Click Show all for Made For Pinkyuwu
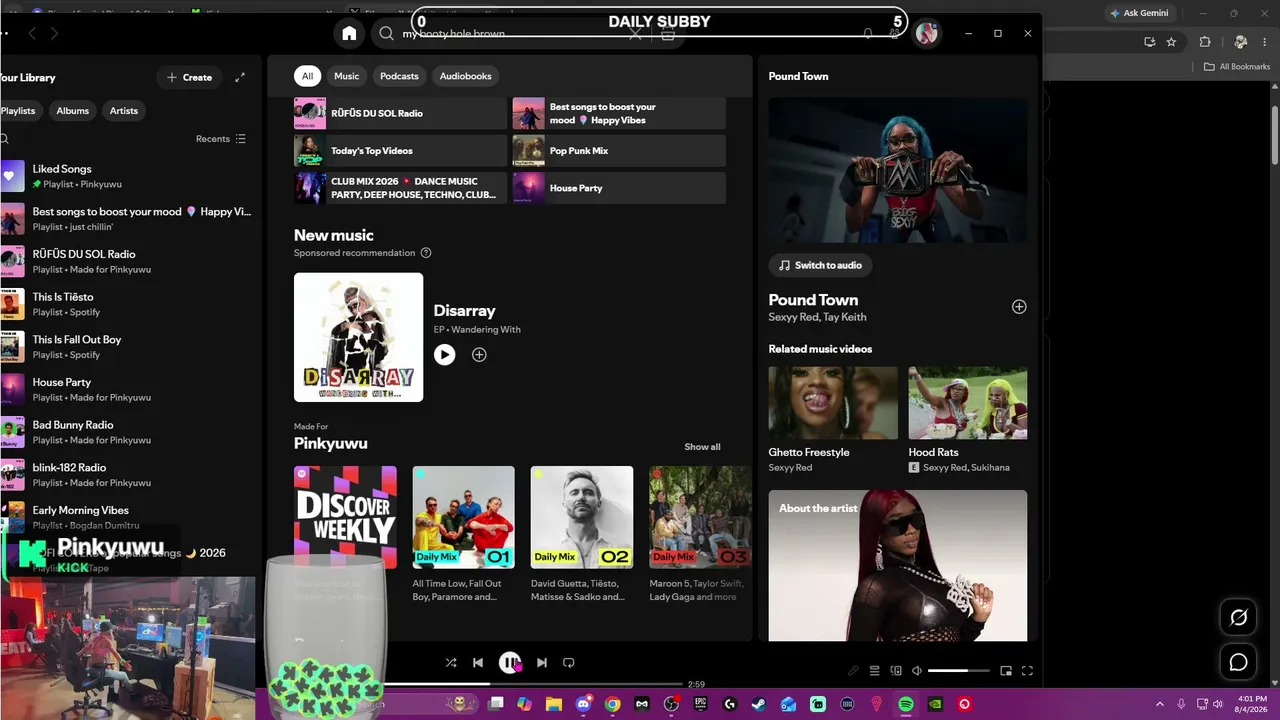1280x720 pixels. (x=702, y=447)
